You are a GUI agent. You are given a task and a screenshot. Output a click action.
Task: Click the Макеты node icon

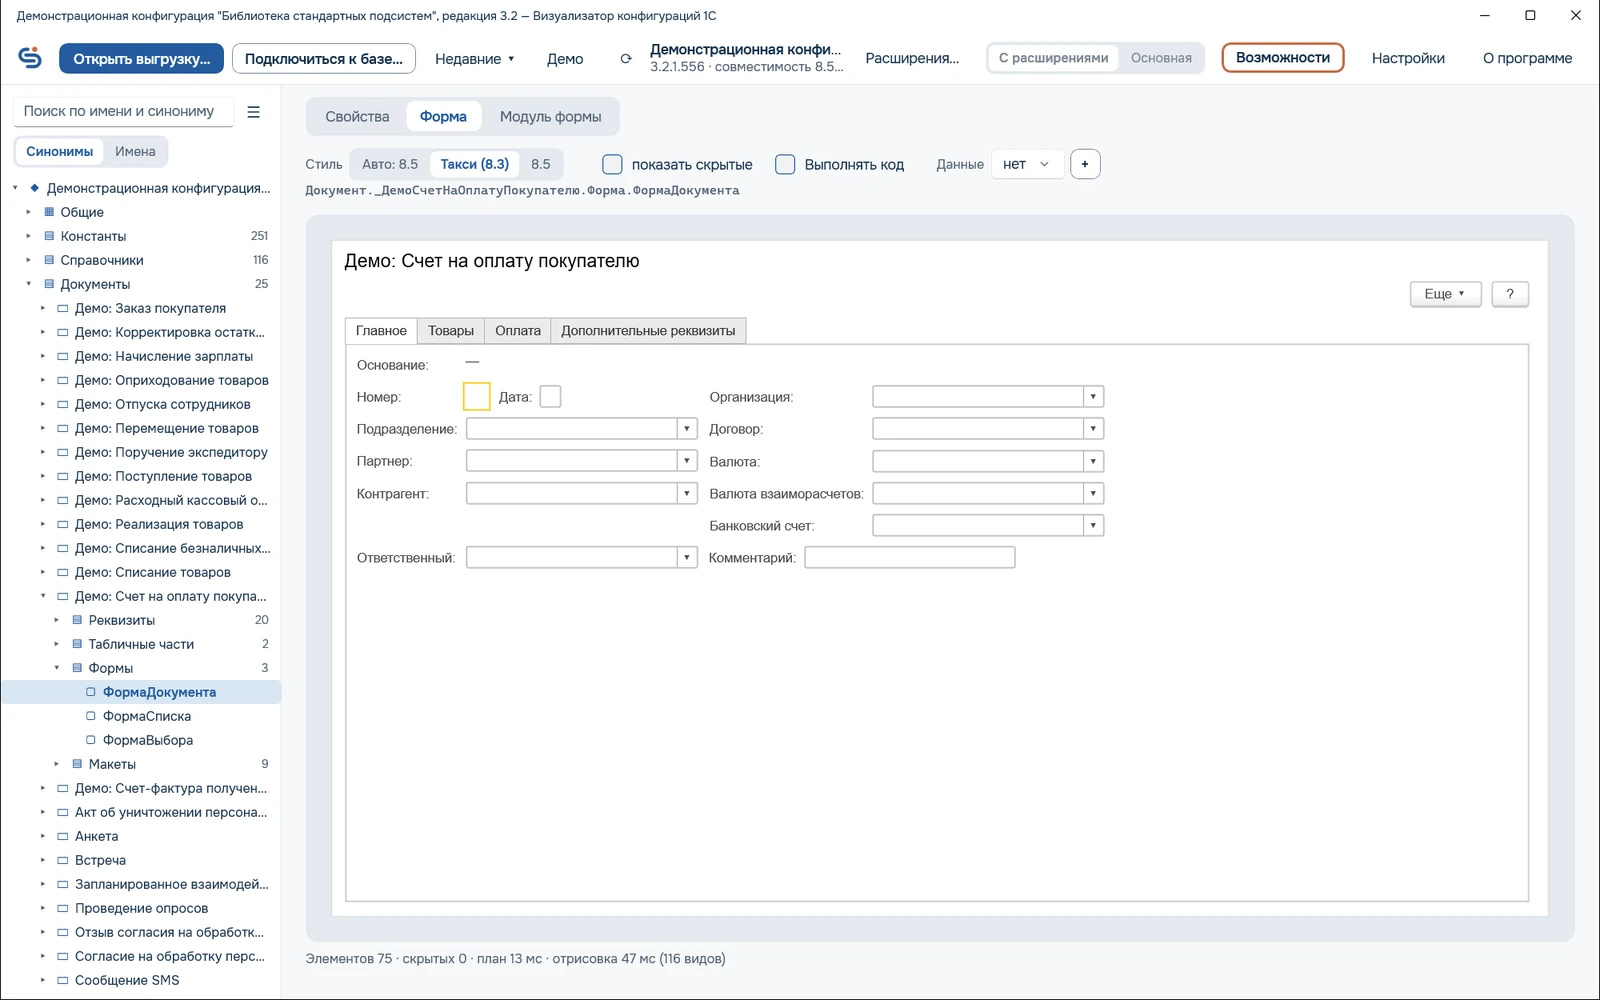pos(77,764)
